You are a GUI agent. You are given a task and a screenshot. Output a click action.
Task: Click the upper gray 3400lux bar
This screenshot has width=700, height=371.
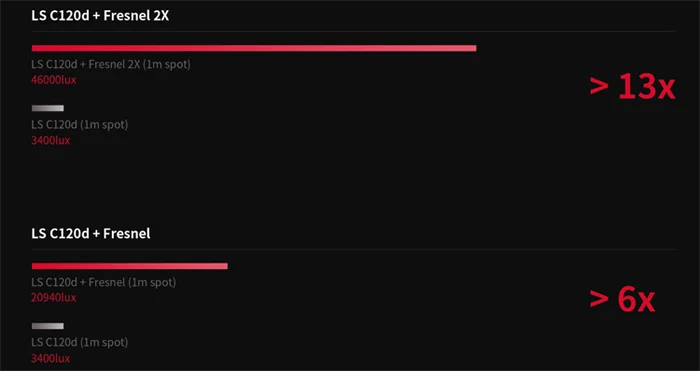[x=48, y=108]
